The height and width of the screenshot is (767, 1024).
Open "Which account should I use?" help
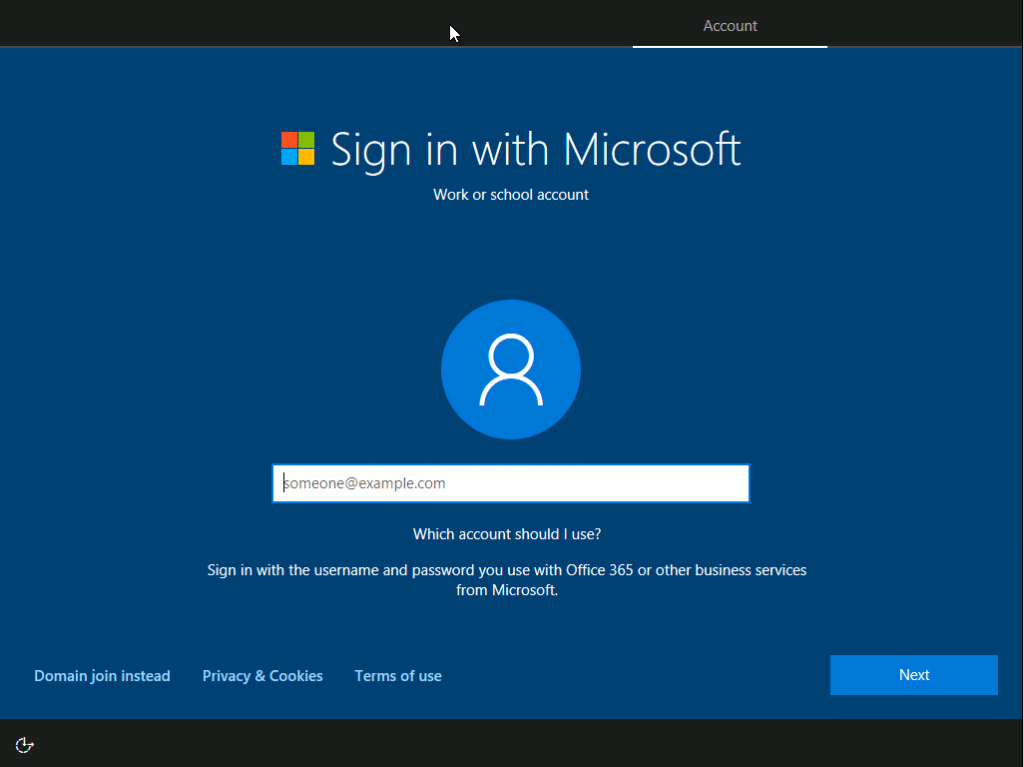click(507, 533)
